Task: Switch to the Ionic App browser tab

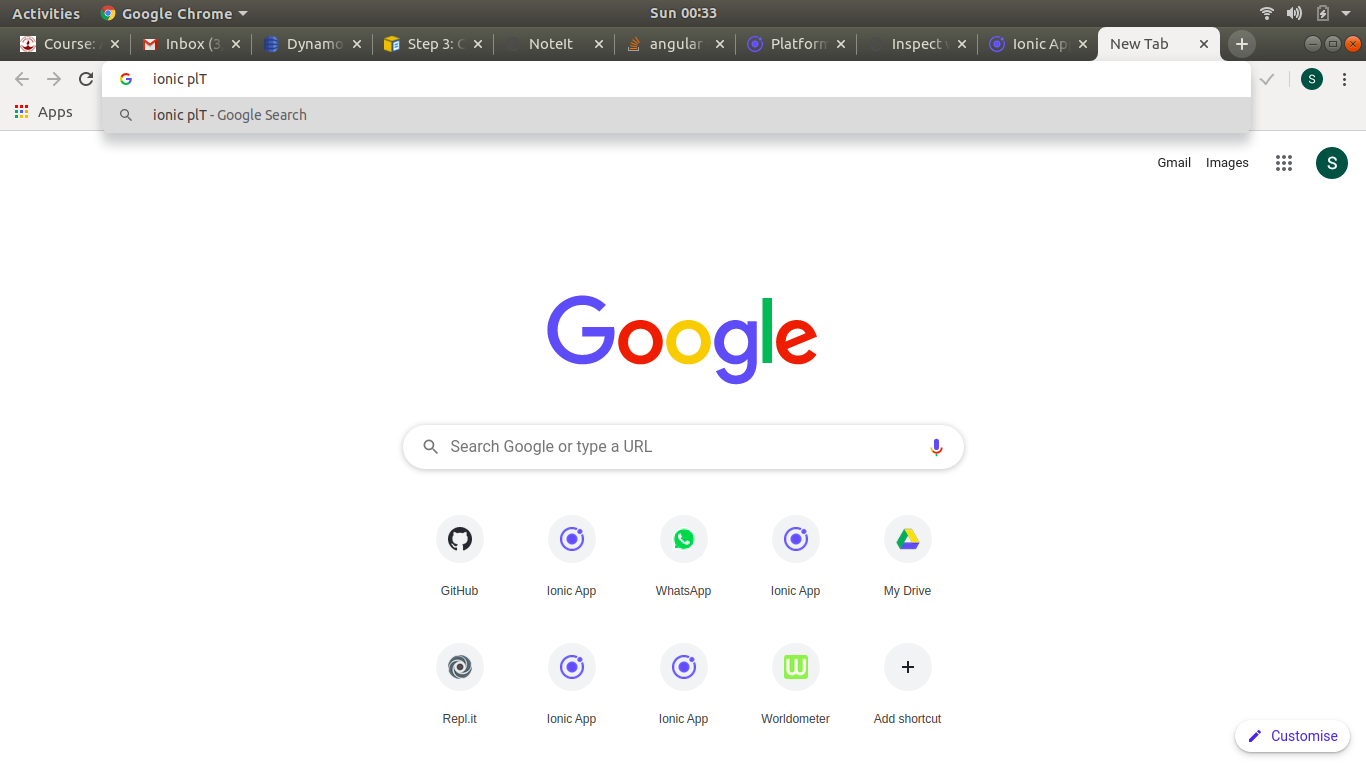Action: (1037, 44)
